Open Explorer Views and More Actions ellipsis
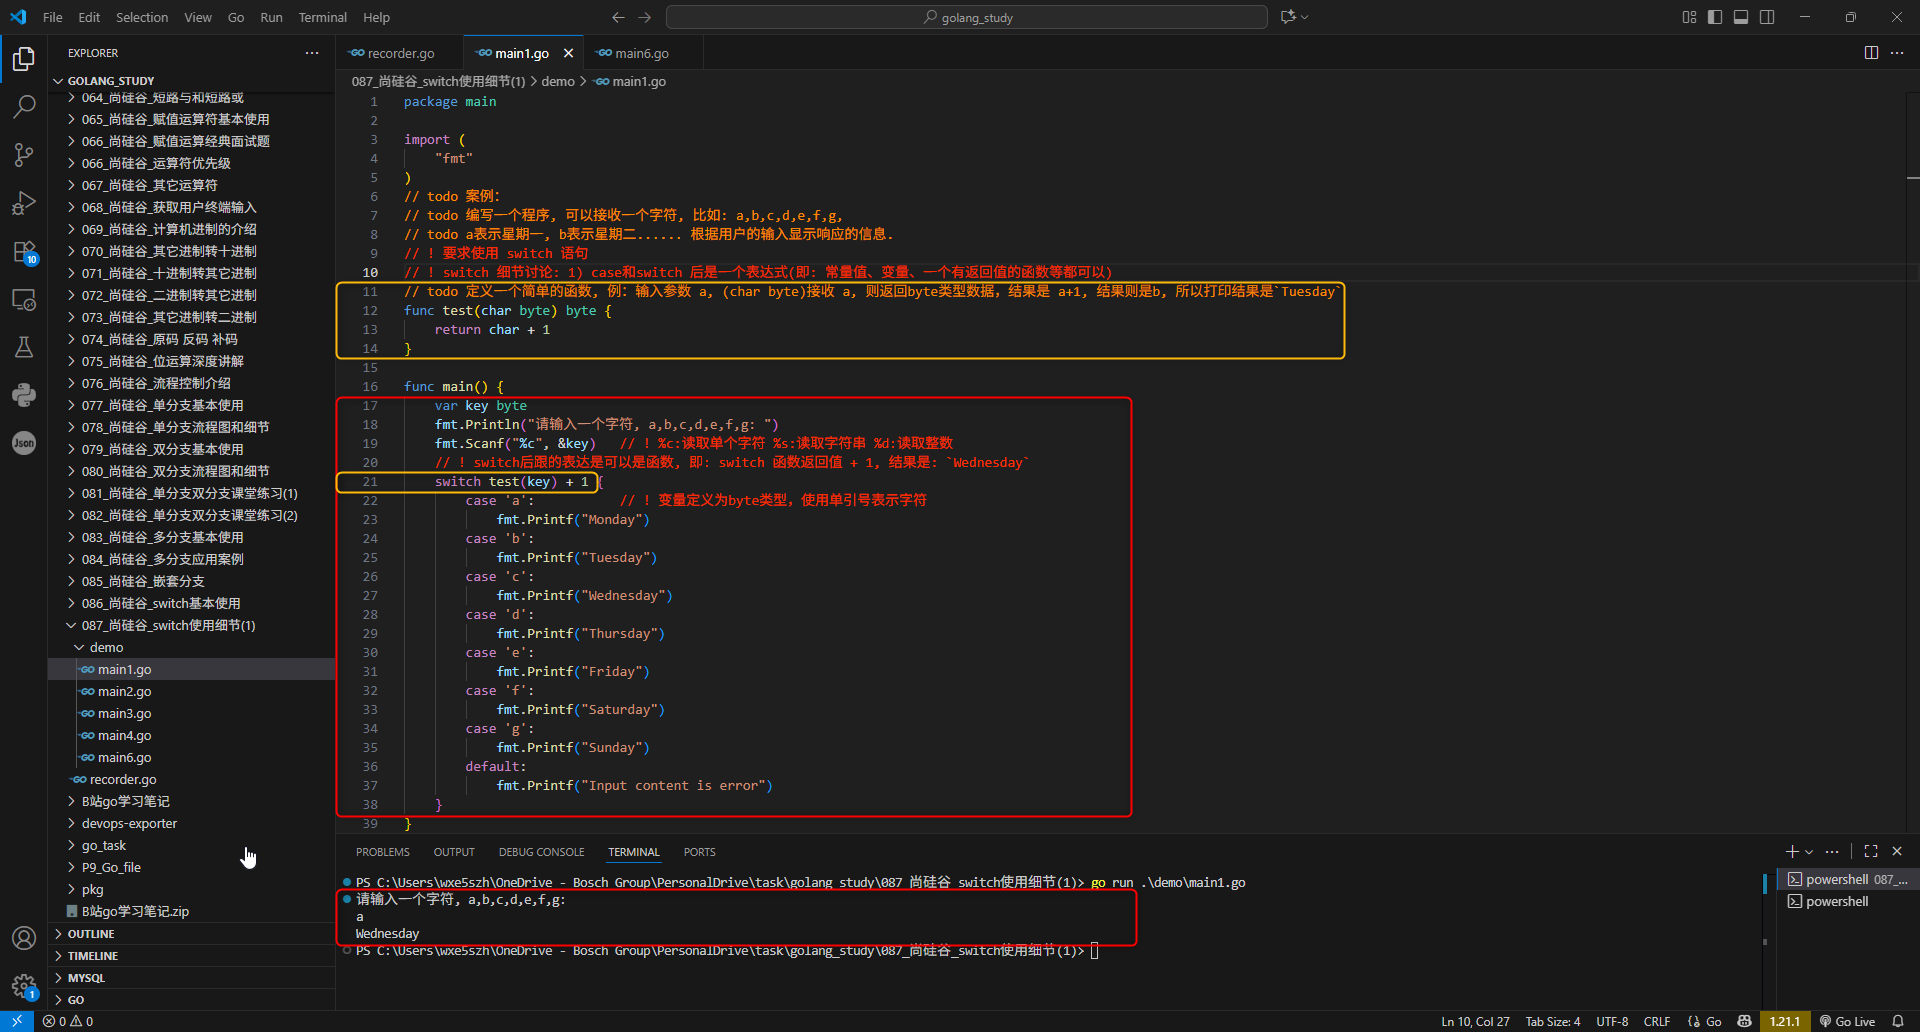The height and width of the screenshot is (1032, 1920). 312,53
